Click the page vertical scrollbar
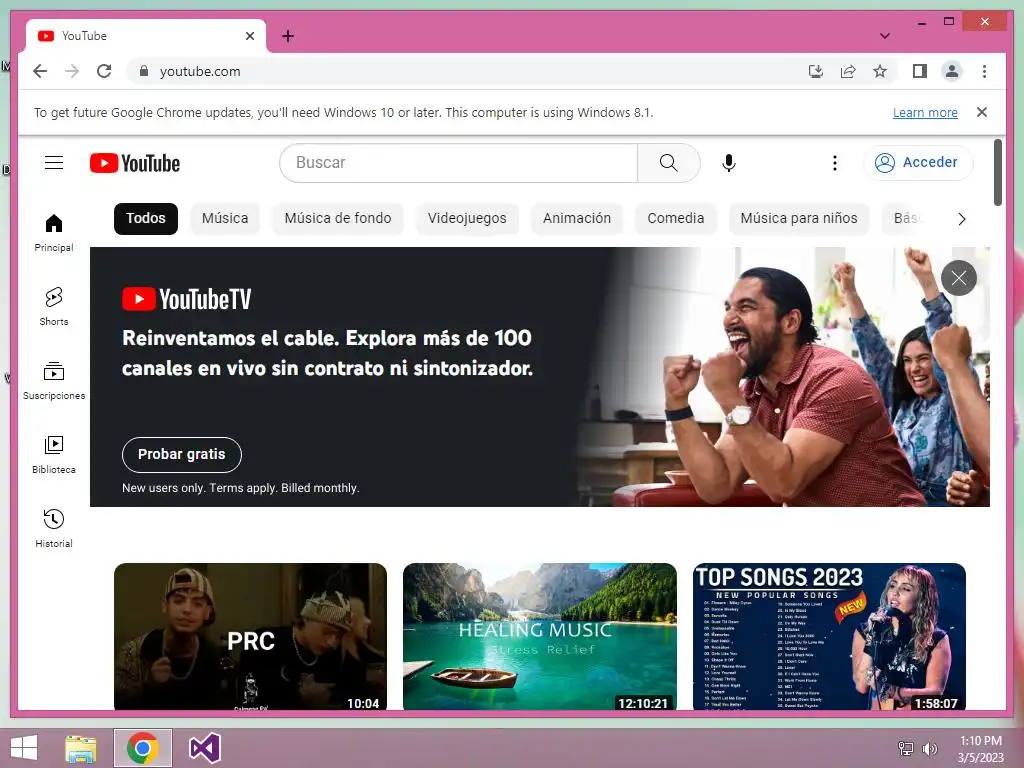The height and width of the screenshot is (768, 1024). (997, 172)
